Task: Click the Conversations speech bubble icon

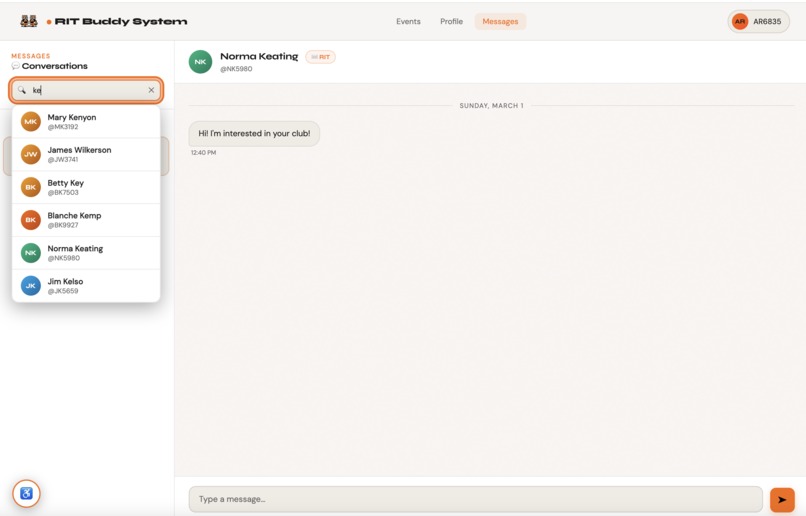Action: [16, 66]
